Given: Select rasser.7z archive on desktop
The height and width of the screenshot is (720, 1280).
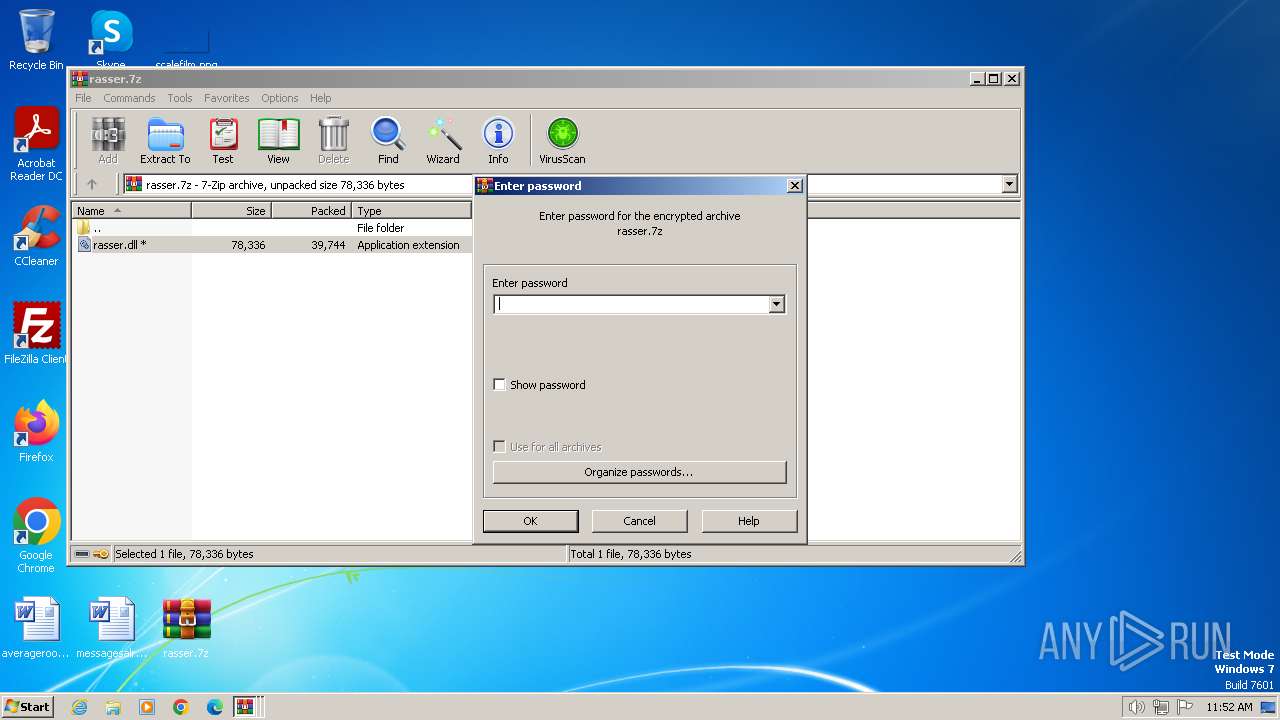Looking at the screenshot, I should coord(186,628).
